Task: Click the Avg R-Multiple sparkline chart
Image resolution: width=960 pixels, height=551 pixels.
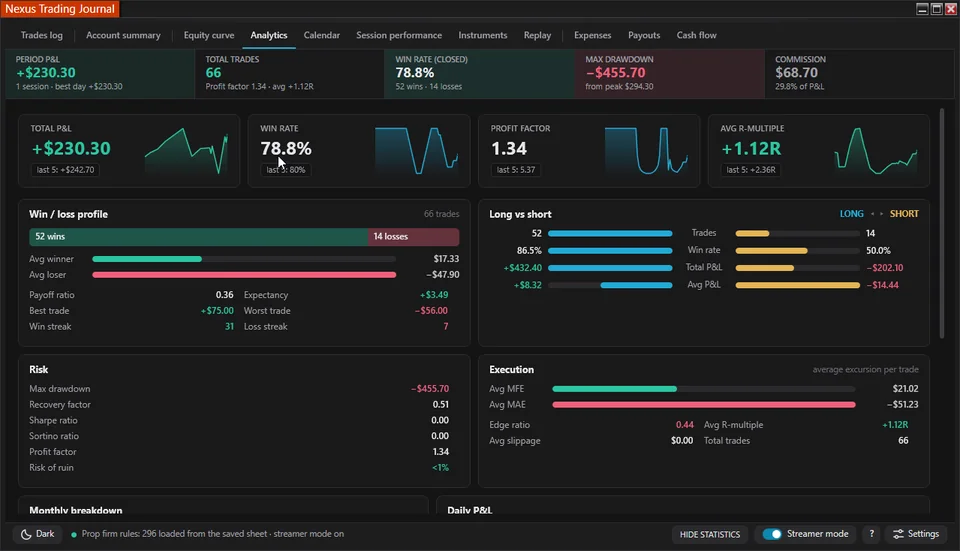Action: coord(876,151)
